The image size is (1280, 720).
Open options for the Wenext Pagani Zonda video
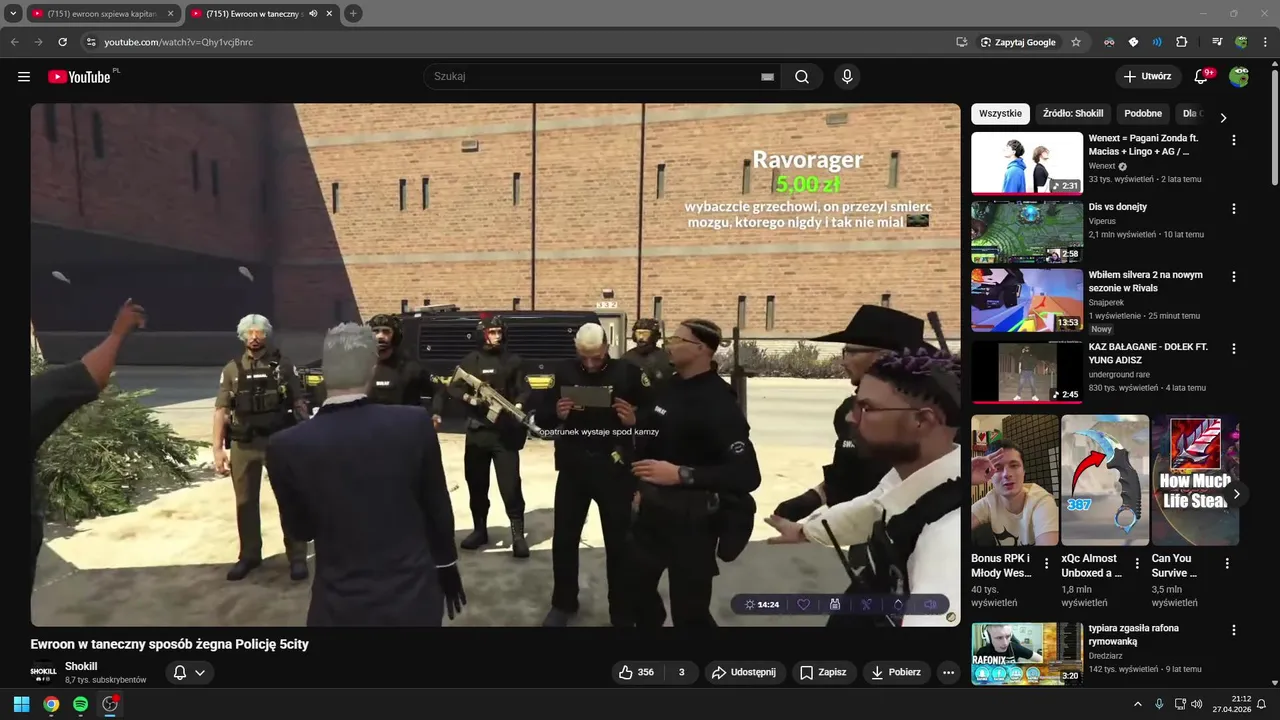[1233, 141]
